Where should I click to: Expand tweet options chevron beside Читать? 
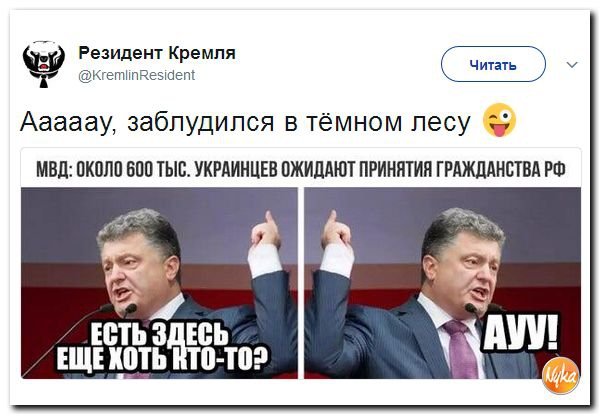(x=572, y=64)
